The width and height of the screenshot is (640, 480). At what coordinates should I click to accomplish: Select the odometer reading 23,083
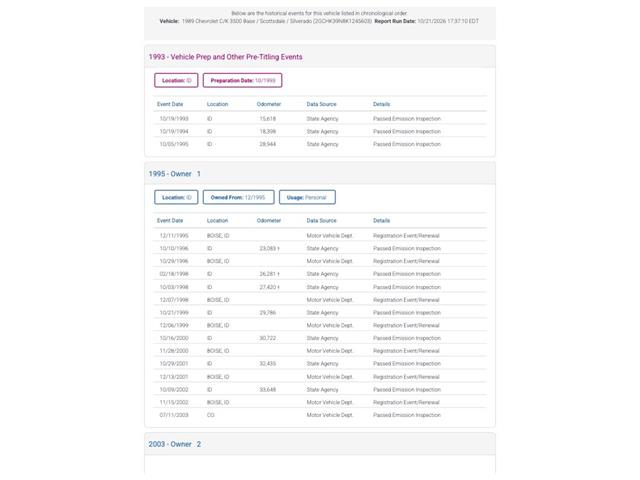pyautogui.click(x=268, y=248)
